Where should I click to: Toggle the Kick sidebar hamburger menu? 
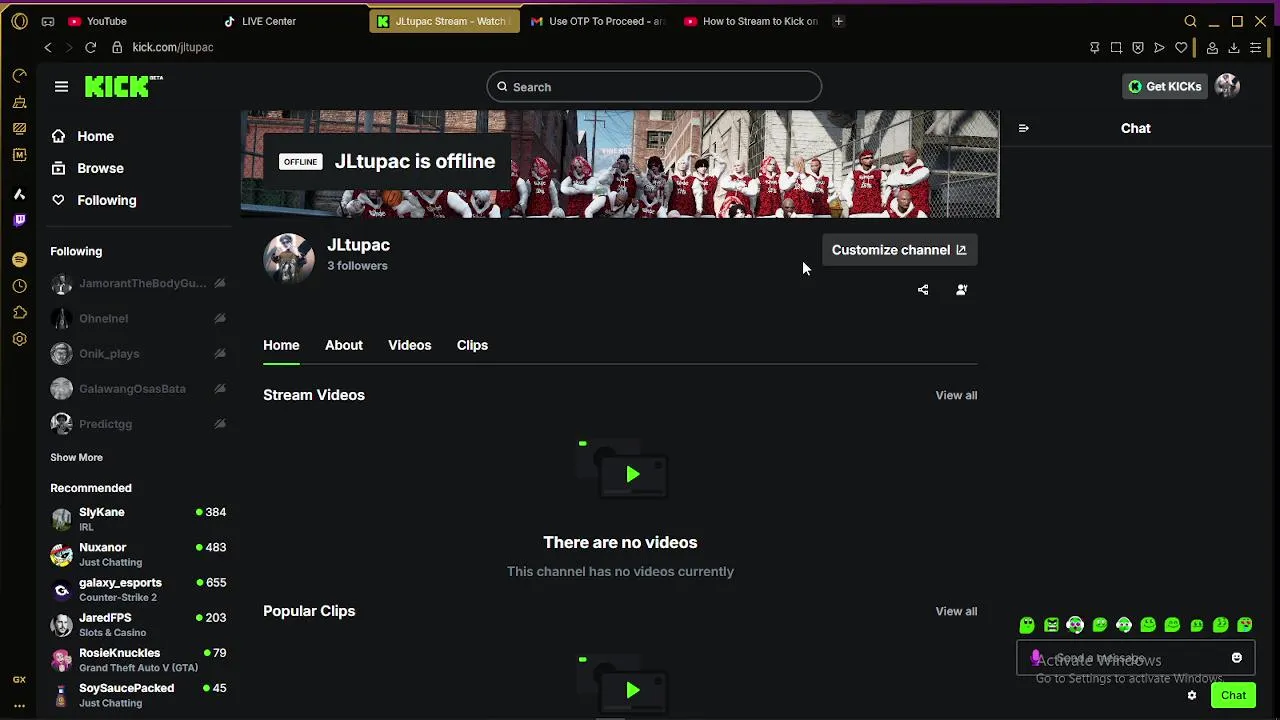[61, 87]
